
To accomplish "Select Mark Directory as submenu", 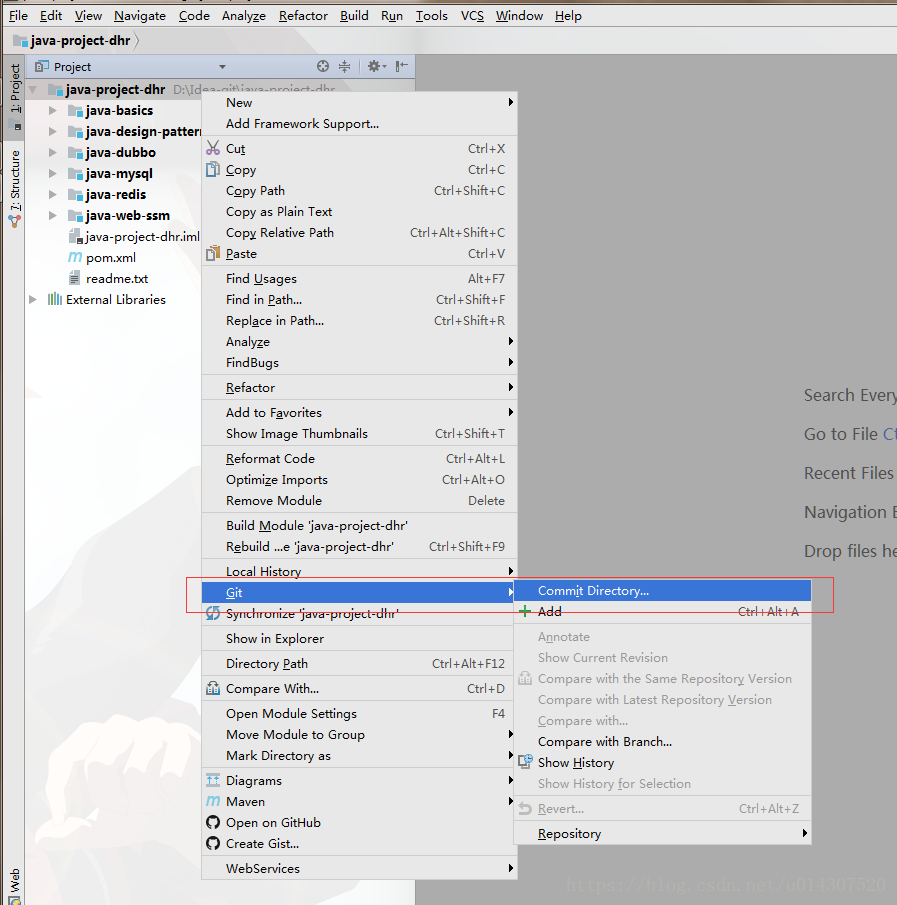I will 359,756.
